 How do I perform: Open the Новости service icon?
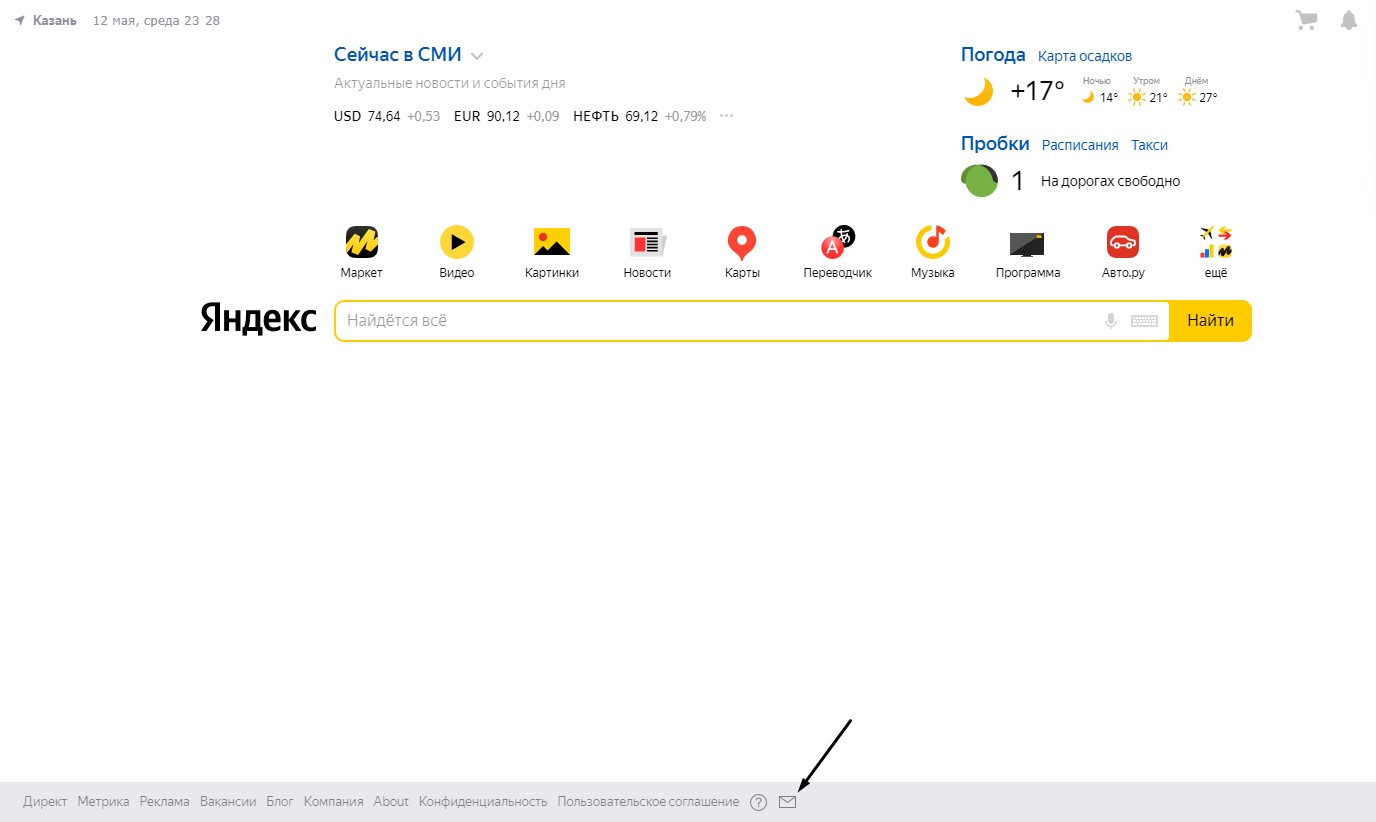tap(647, 242)
